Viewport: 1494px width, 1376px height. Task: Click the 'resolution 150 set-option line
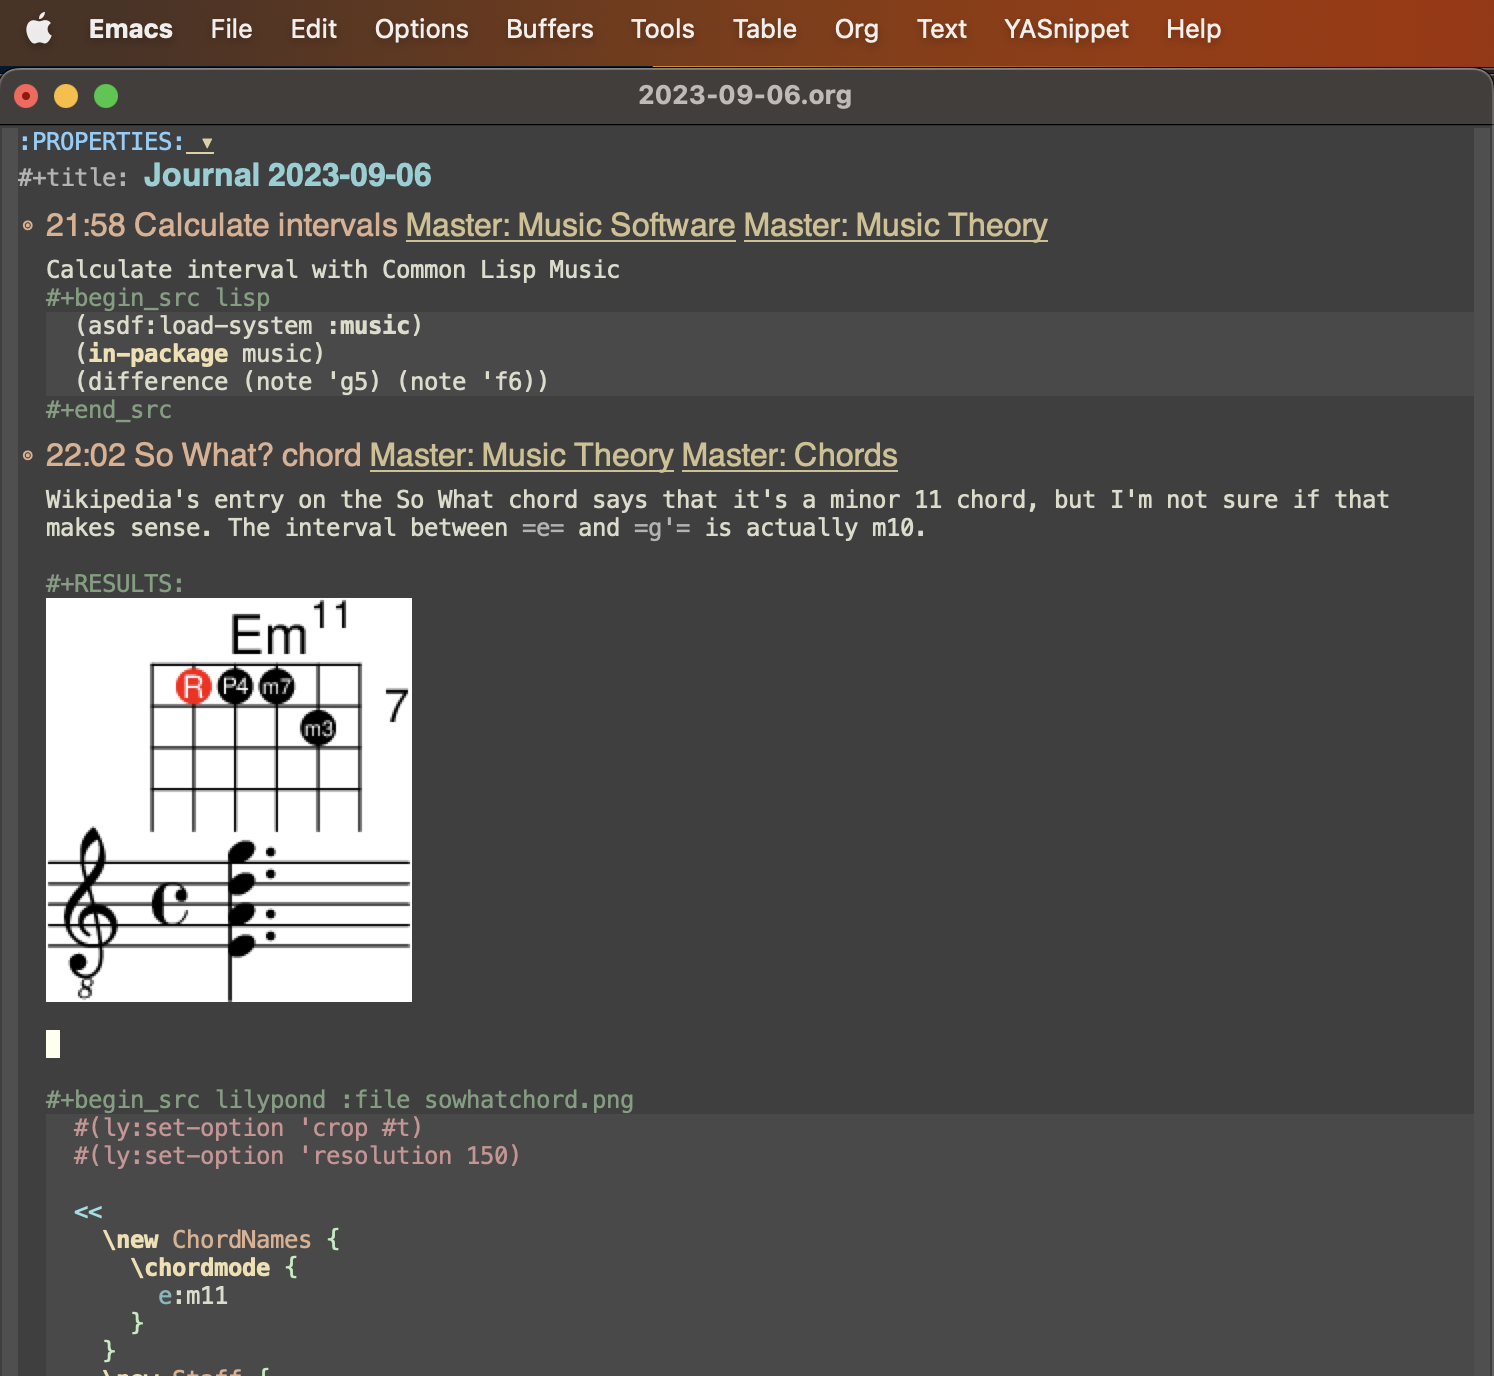tap(297, 1156)
